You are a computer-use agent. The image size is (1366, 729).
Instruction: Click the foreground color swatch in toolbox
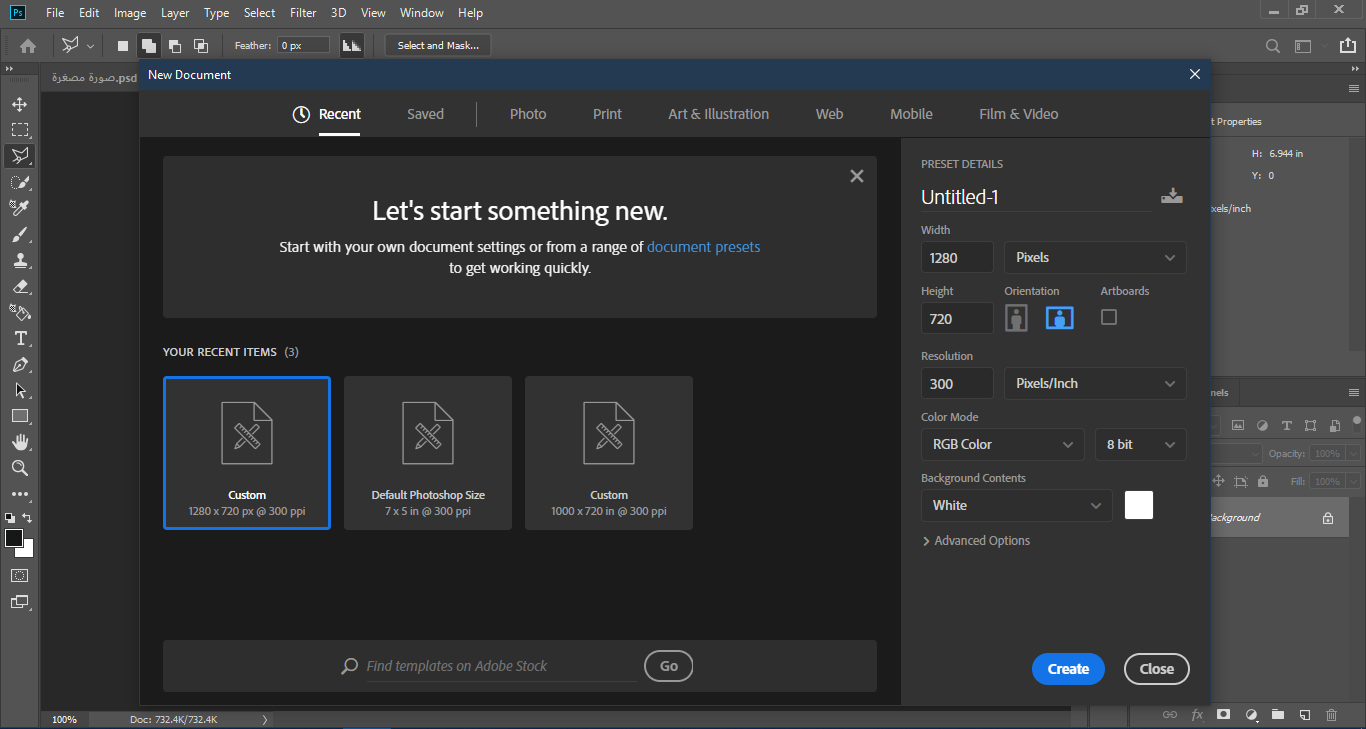13,538
